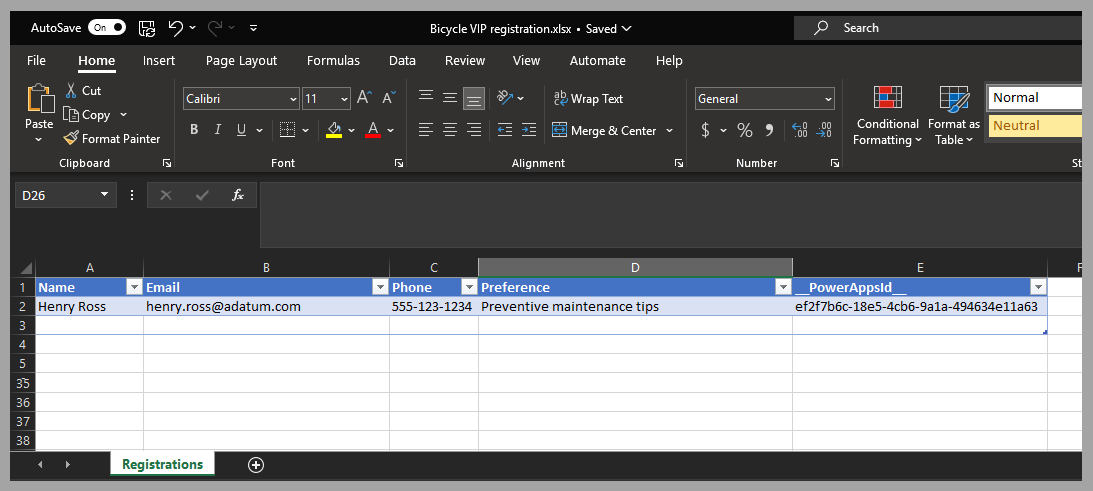Image resolution: width=1093 pixels, height=491 pixels.
Task: Open the File tab
Action: [36, 61]
